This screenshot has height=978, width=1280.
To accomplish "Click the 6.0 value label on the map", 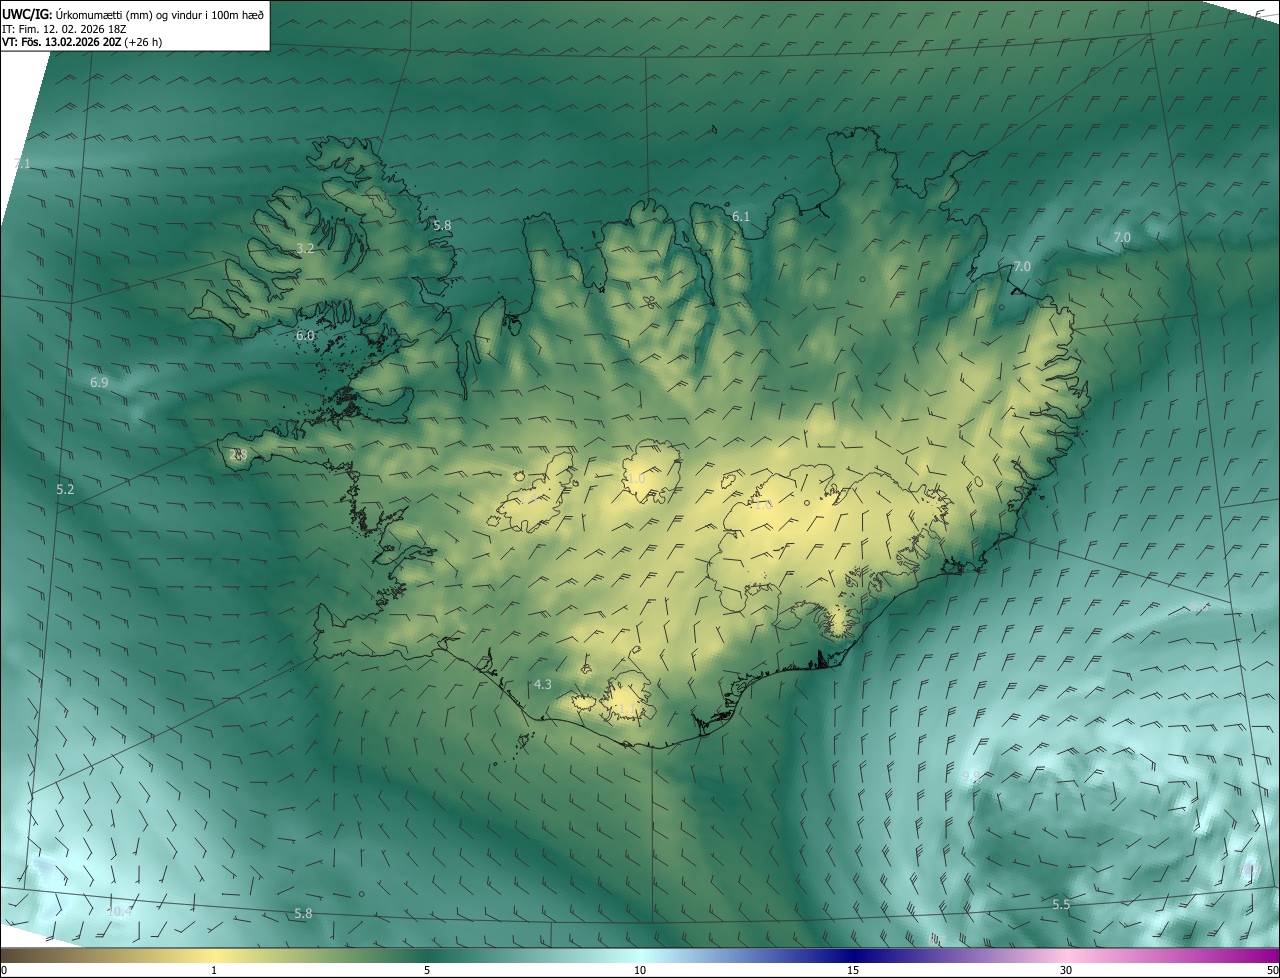I will tap(305, 336).
